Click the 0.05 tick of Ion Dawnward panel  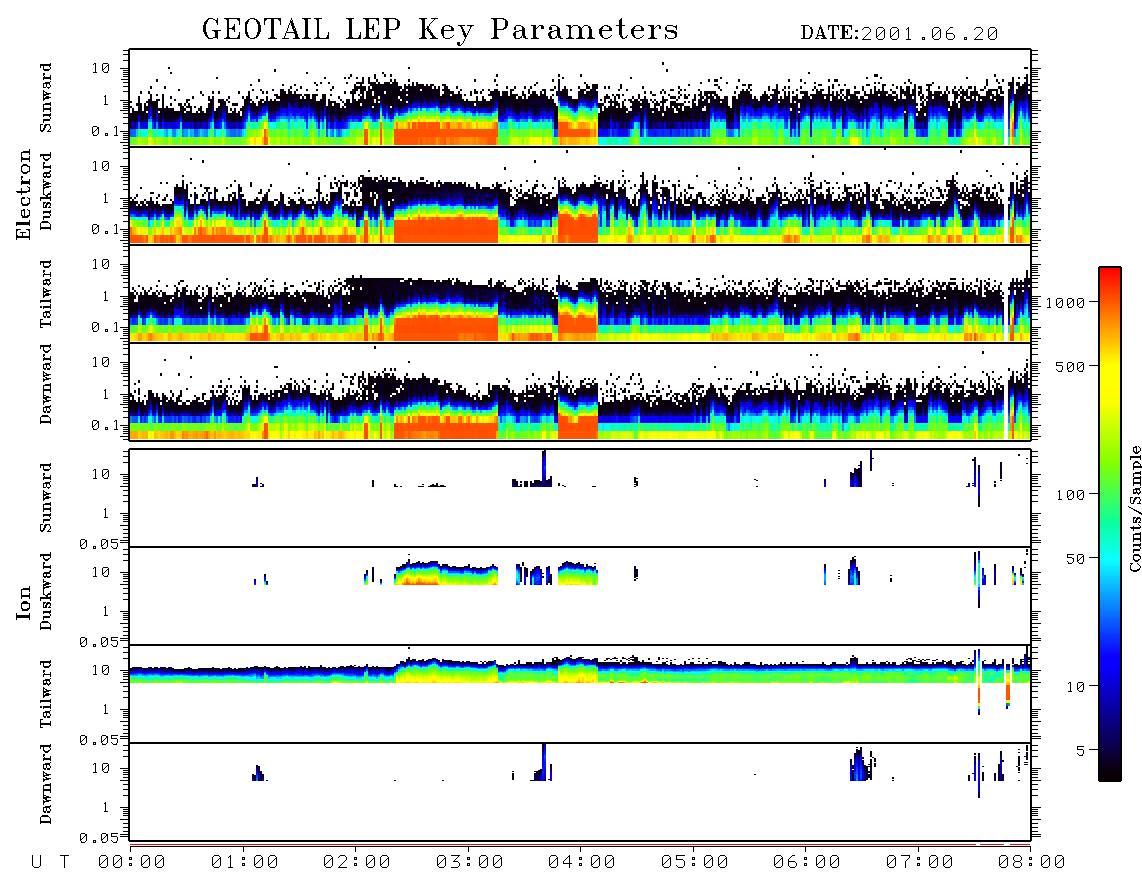pos(98,838)
